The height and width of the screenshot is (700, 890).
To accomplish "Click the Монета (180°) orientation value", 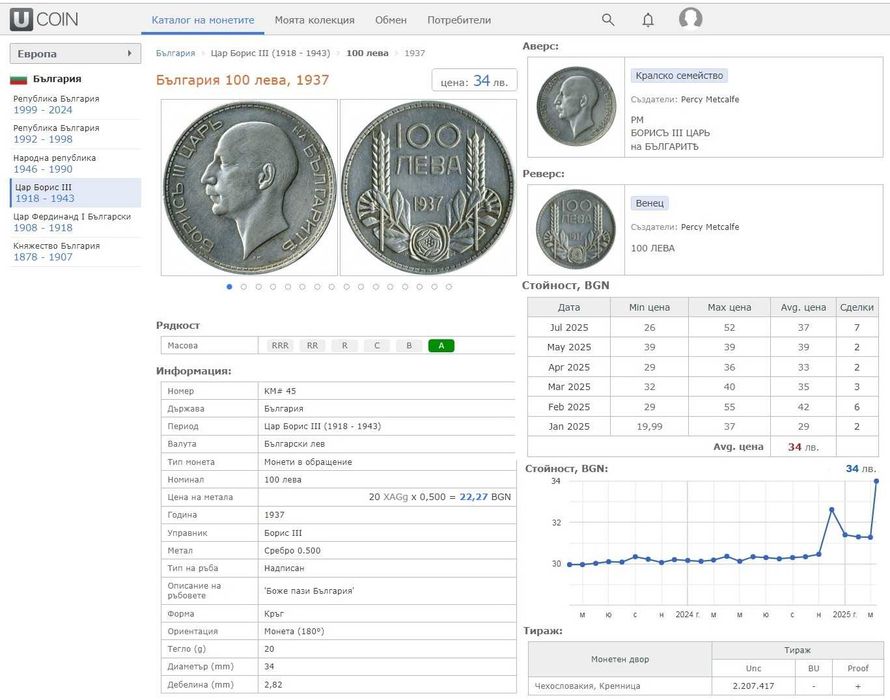I will click(x=294, y=631).
